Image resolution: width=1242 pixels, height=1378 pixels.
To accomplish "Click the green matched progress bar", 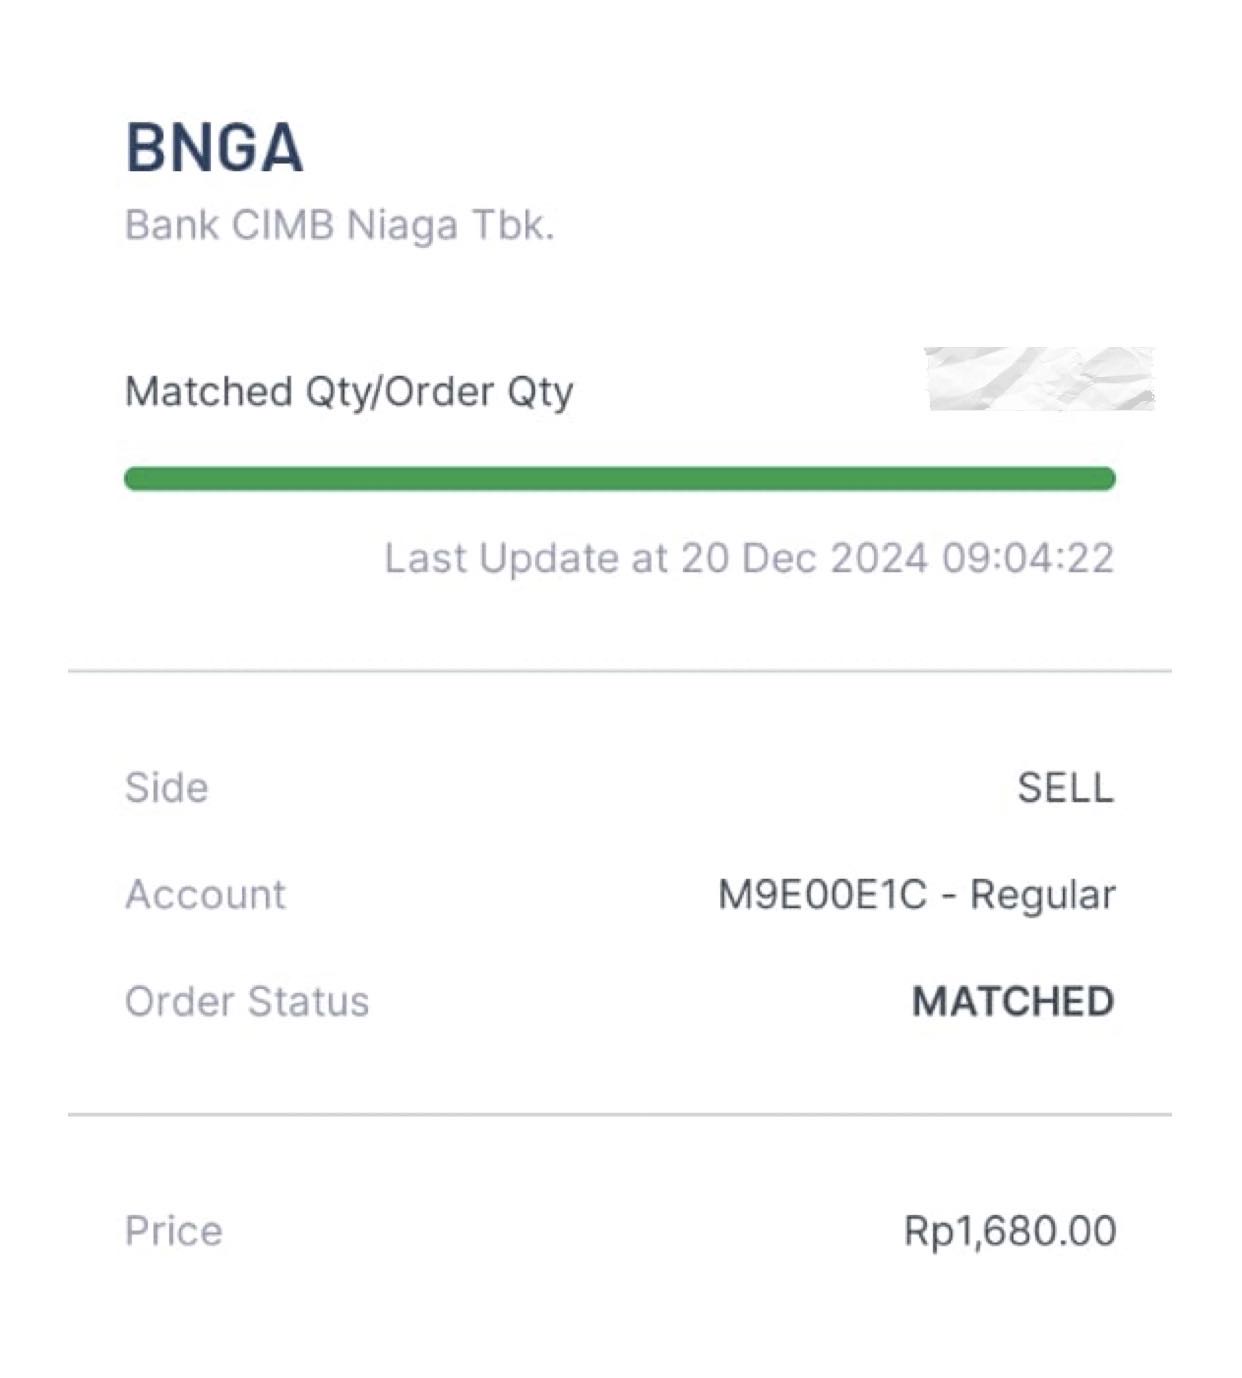I will (619, 479).
